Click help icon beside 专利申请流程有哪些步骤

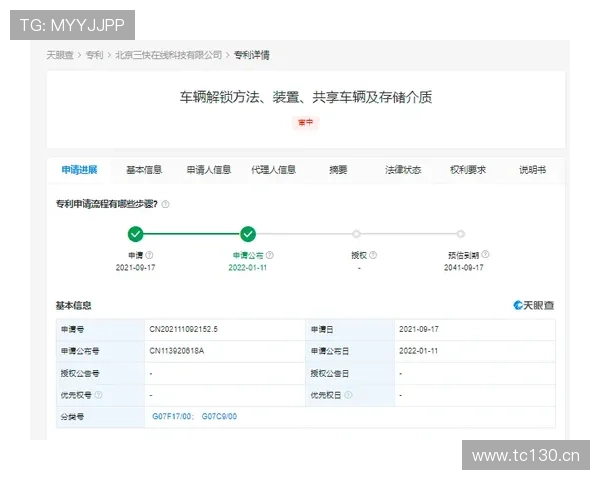click(165, 204)
